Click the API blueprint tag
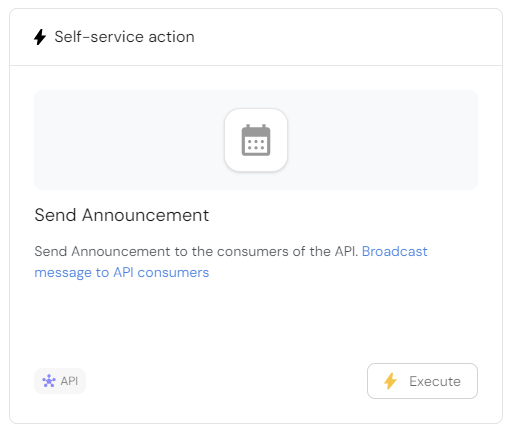The width and height of the screenshot is (520, 433). click(x=60, y=381)
